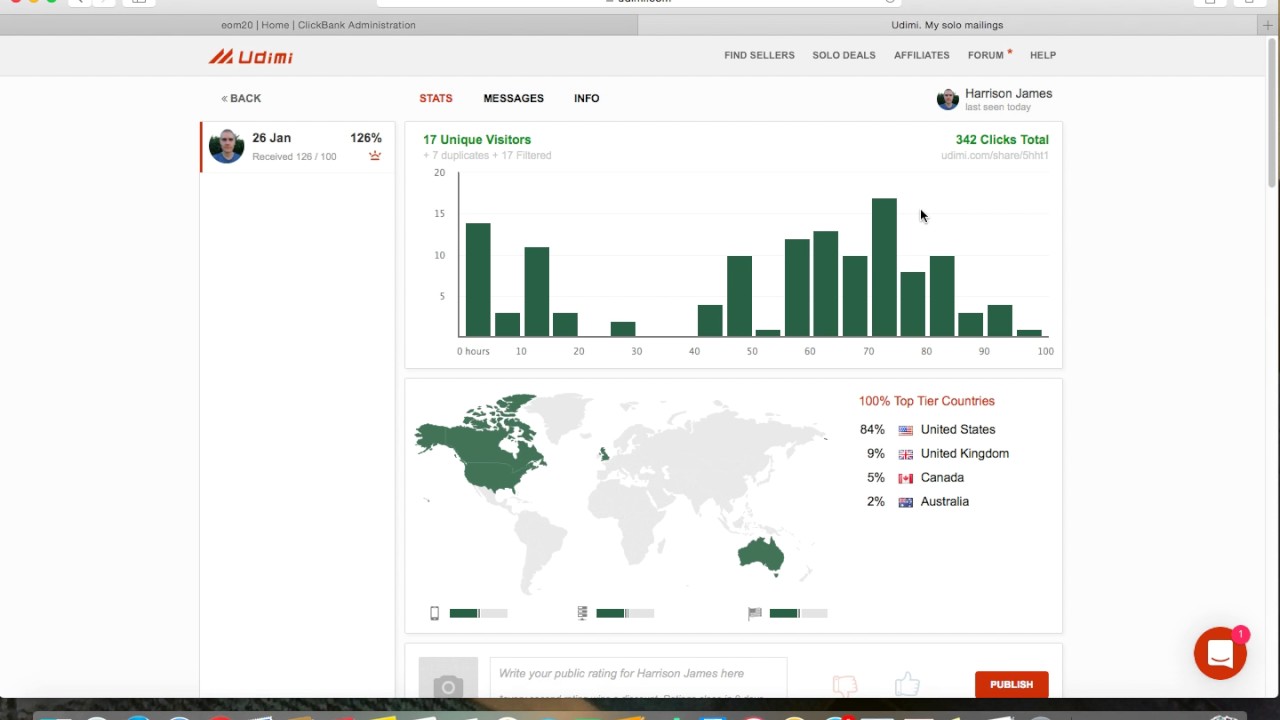1280x720 pixels.
Task: Click the United Kingdom flag icon
Action: [905, 454]
